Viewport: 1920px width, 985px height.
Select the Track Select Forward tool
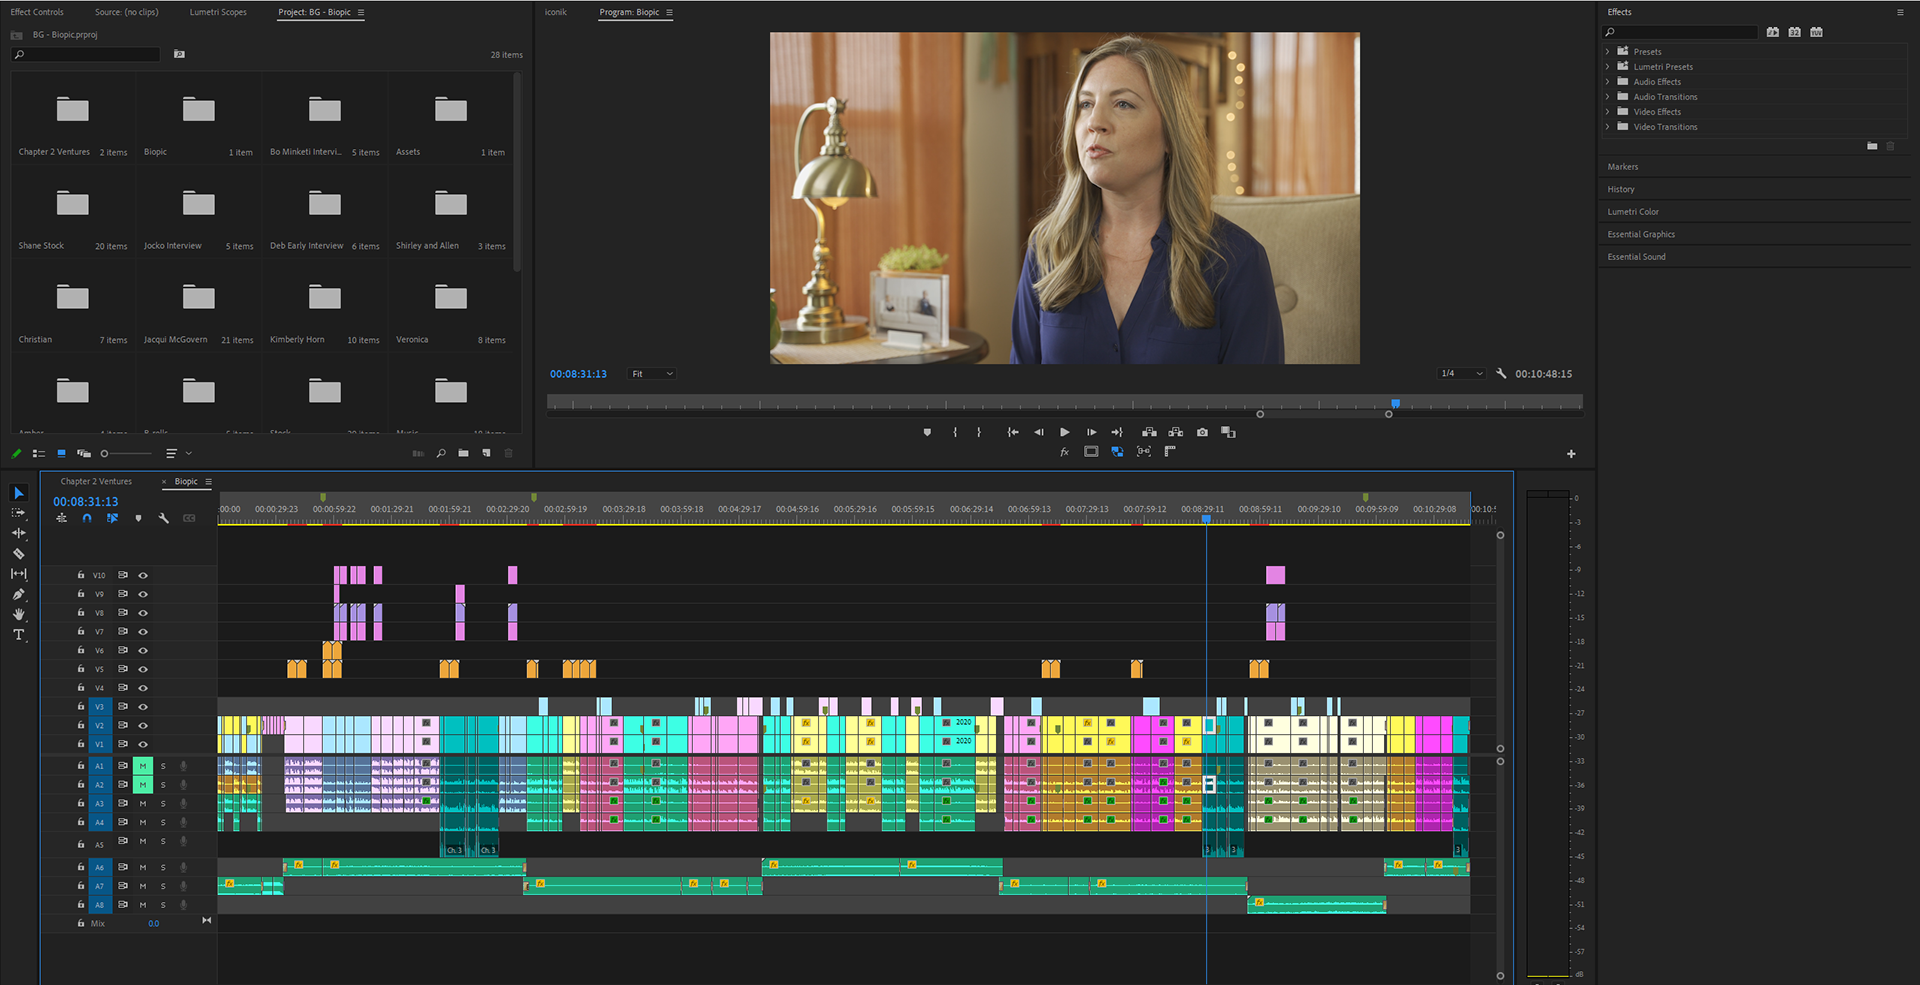tap(18, 513)
